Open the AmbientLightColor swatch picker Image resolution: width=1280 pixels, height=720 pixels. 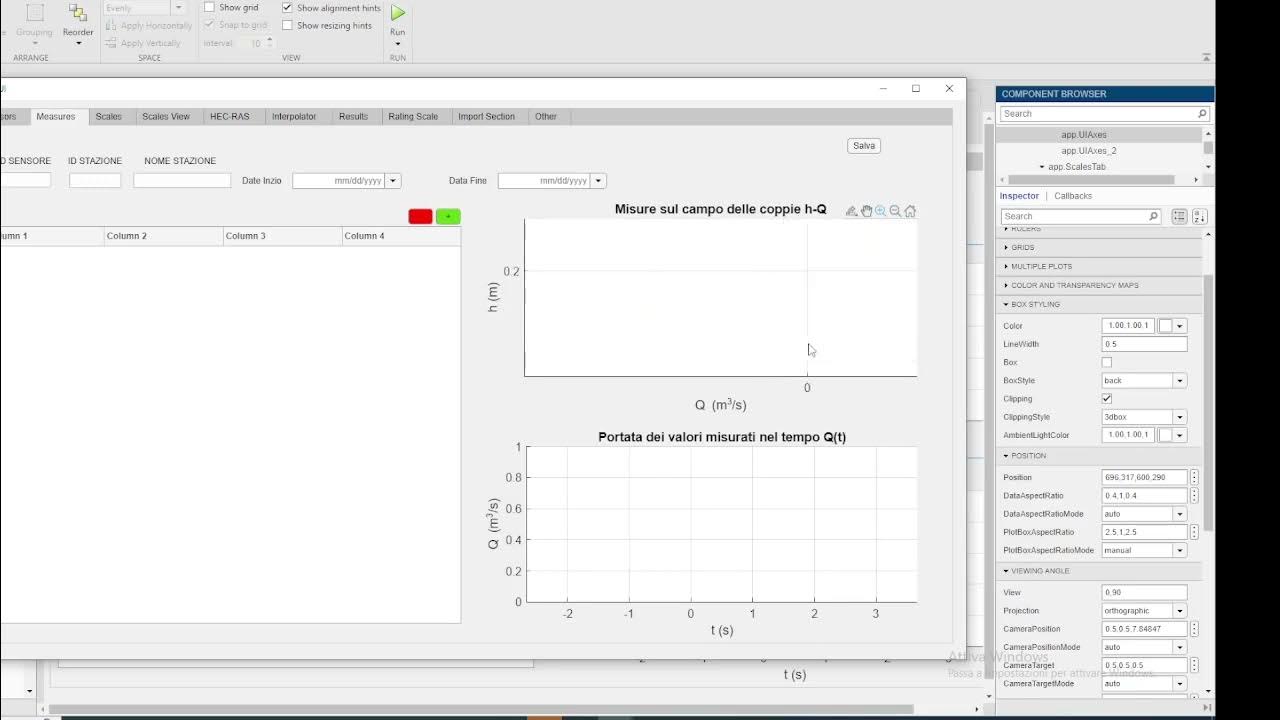point(1171,435)
